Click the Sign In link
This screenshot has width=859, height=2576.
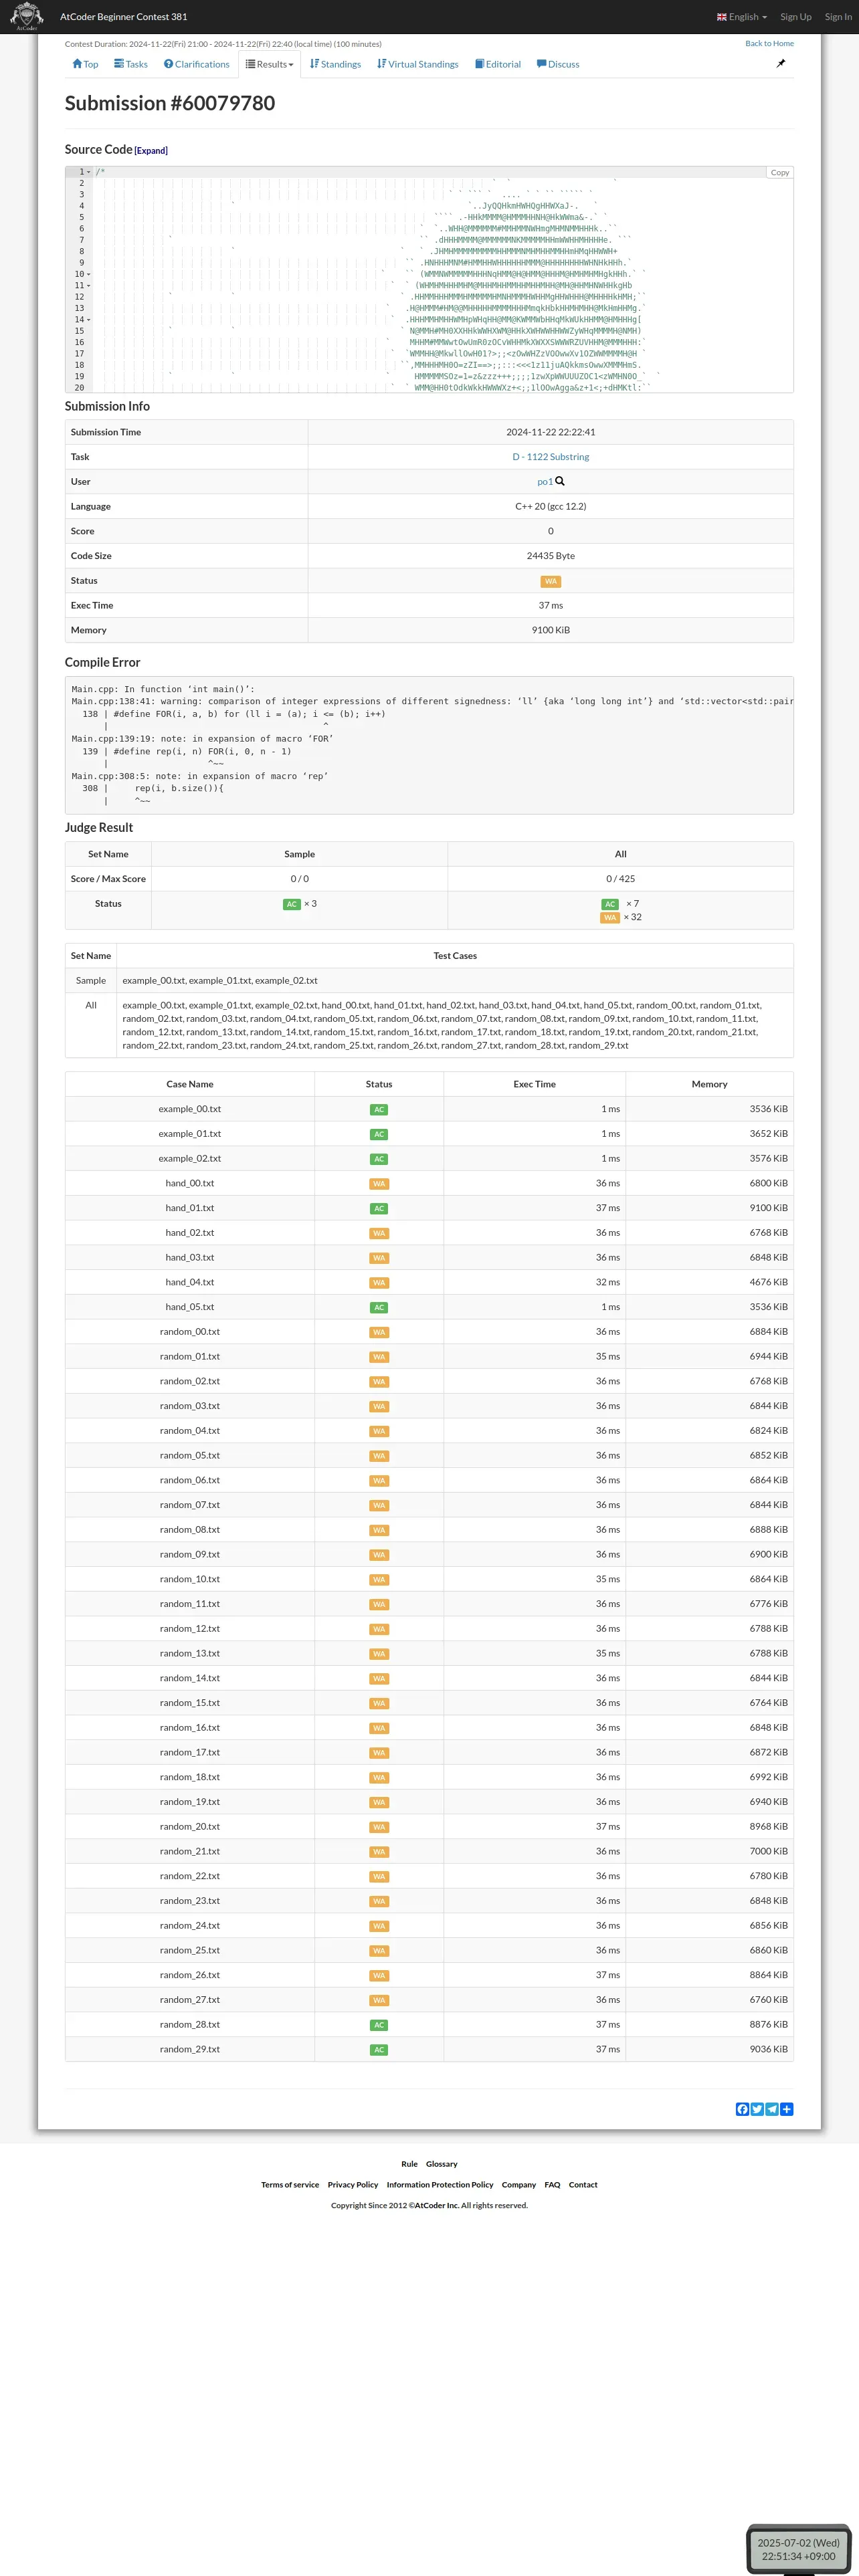[x=838, y=17]
